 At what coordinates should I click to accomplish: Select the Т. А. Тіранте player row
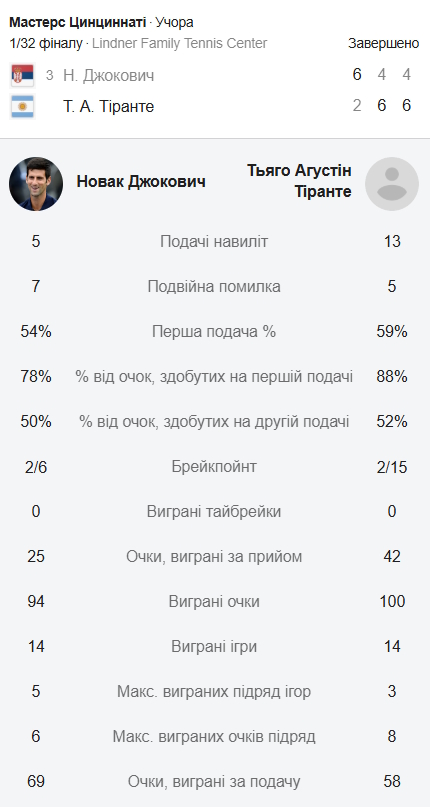coord(215,107)
